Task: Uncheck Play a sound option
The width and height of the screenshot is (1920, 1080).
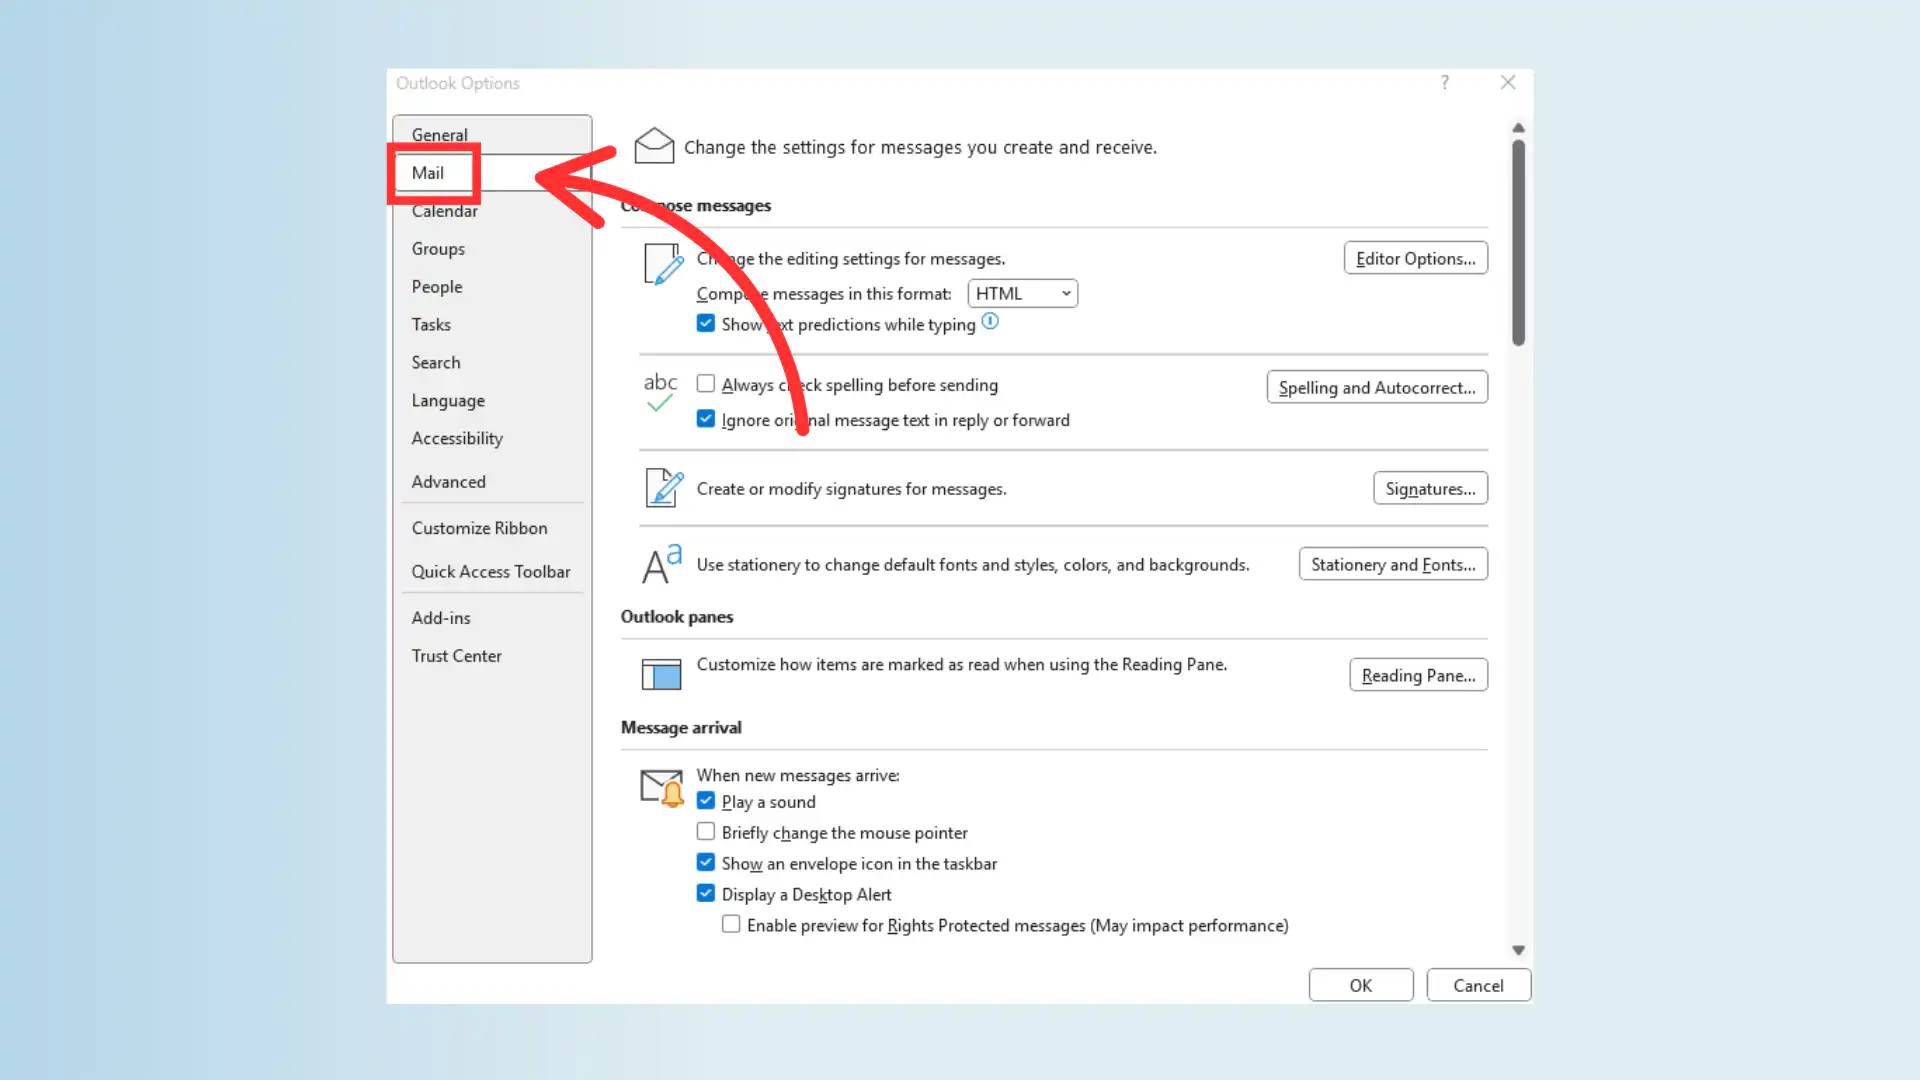Action: point(706,800)
